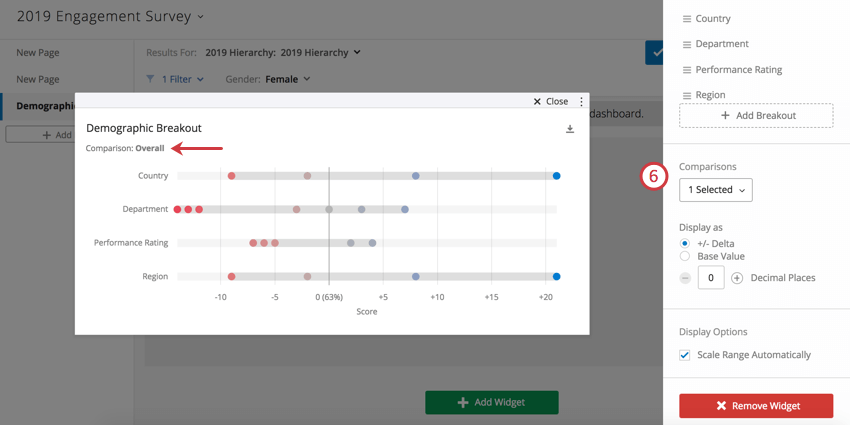Screen dimensions: 850x425
Task: Decrease decimal places with minus icon
Action: (x=685, y=278)
